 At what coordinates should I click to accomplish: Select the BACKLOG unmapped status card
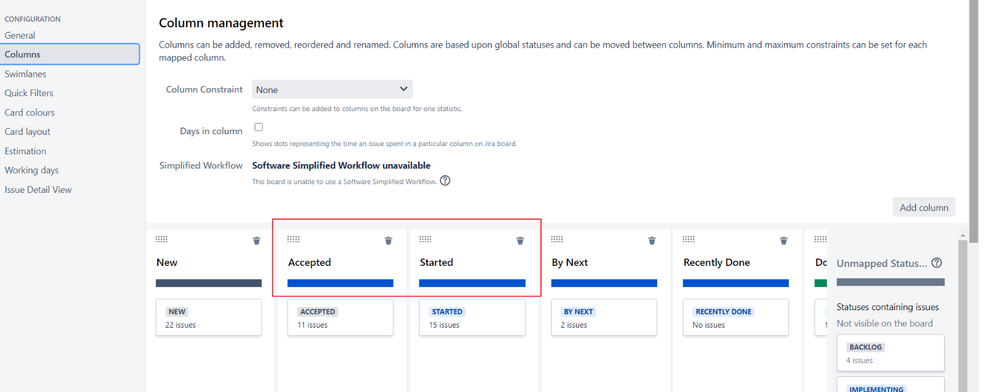[x=890, y=353]
